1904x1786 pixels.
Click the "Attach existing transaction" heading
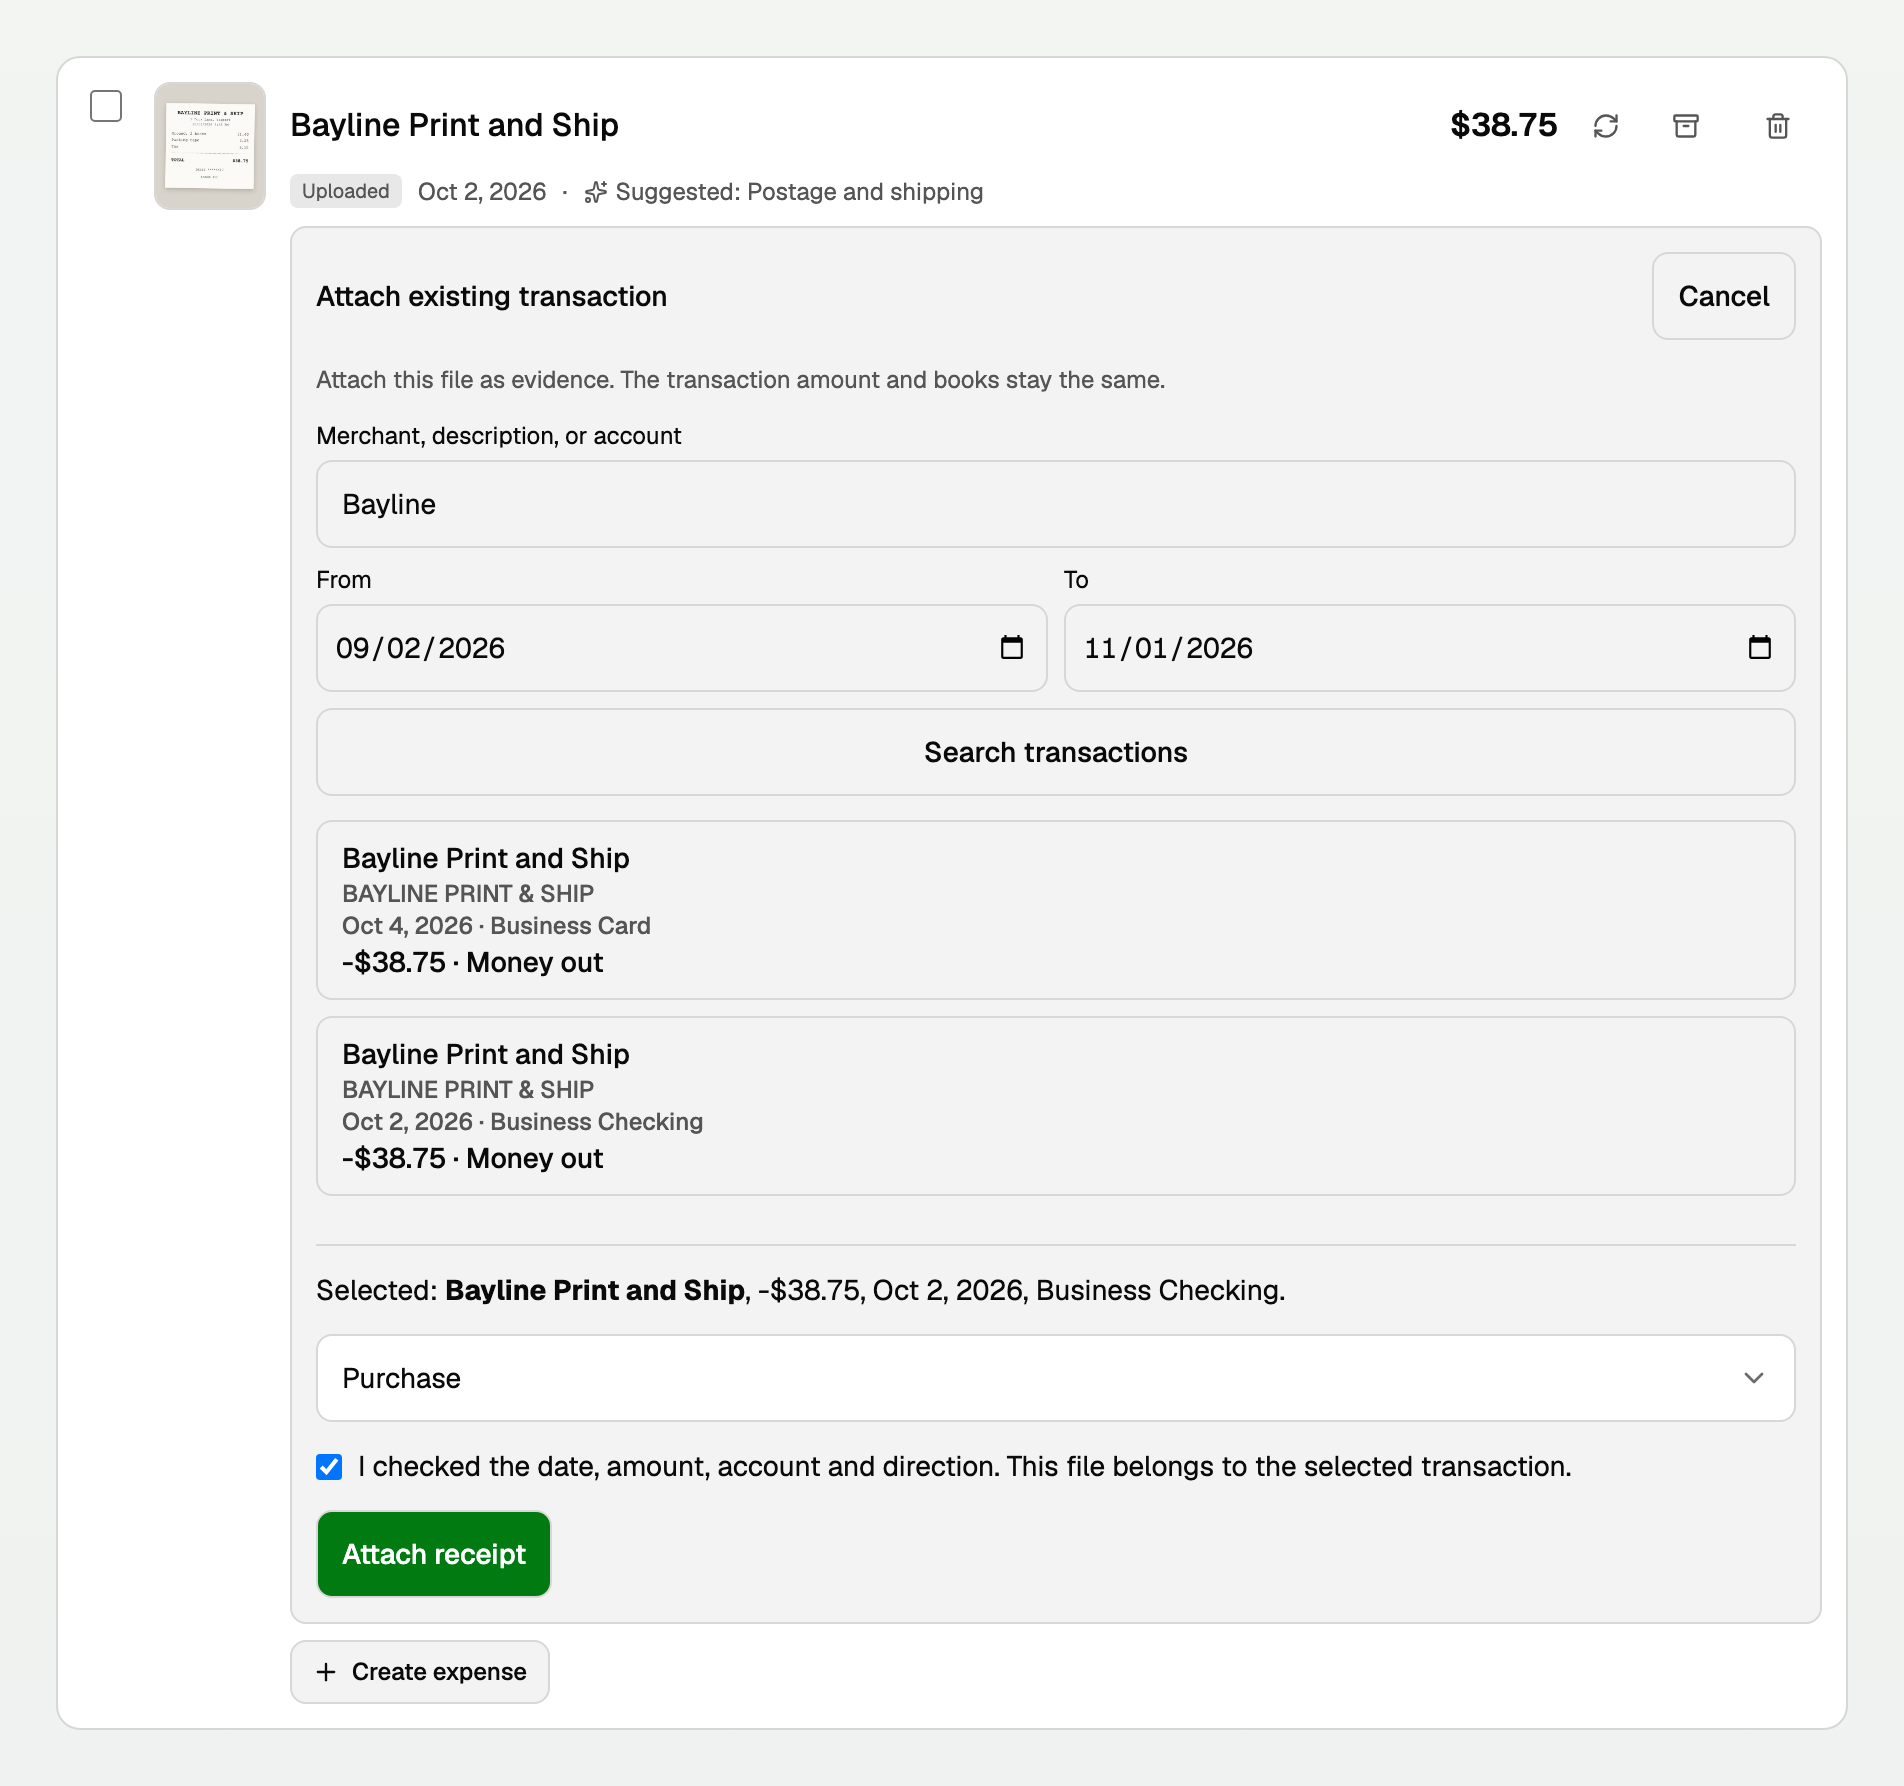492,296
